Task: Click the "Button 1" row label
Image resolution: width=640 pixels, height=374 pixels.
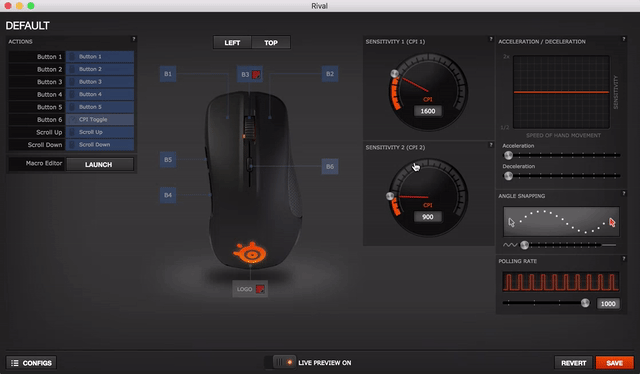Action: 49,57
